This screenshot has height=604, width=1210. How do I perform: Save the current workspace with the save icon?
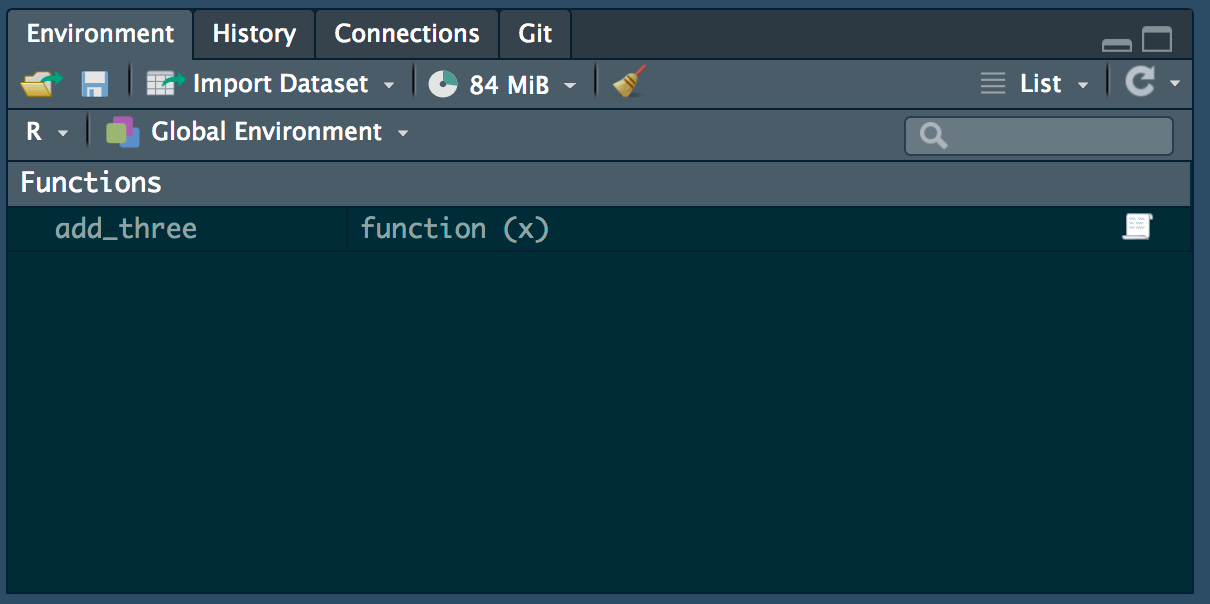94,84
